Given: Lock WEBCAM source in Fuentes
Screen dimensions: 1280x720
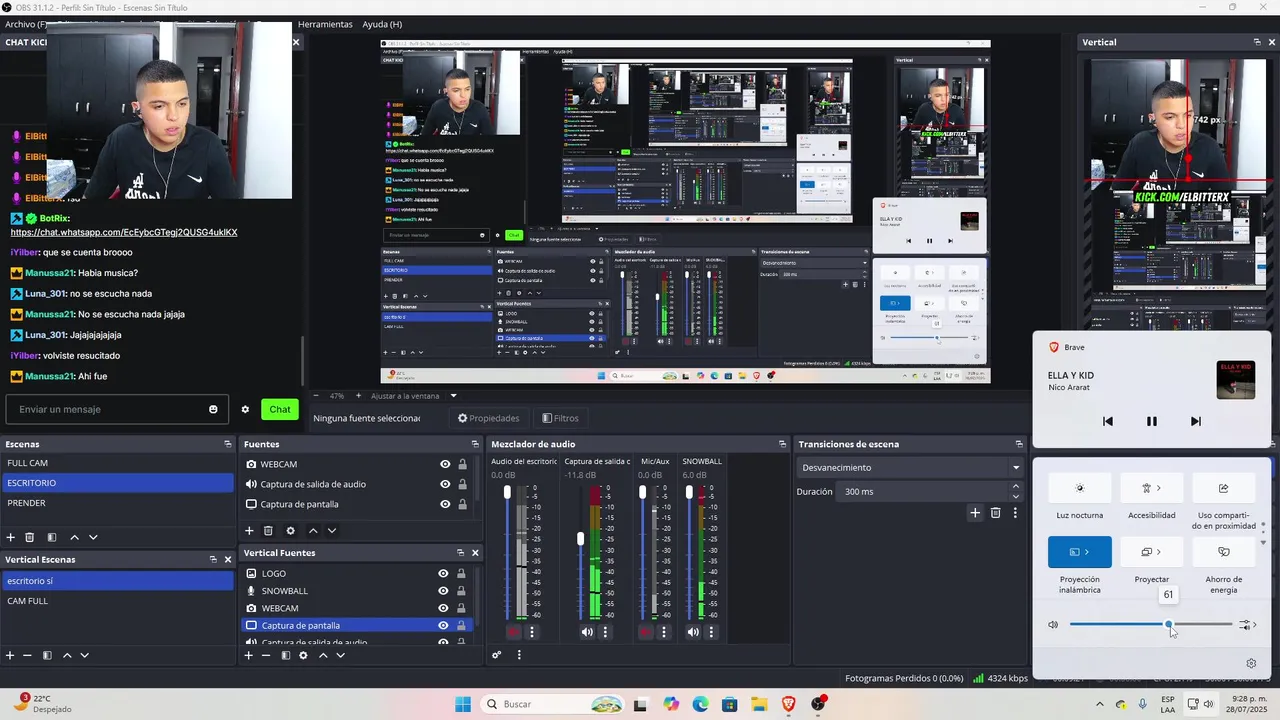Looking at the screenshot, I should point(462,464).
